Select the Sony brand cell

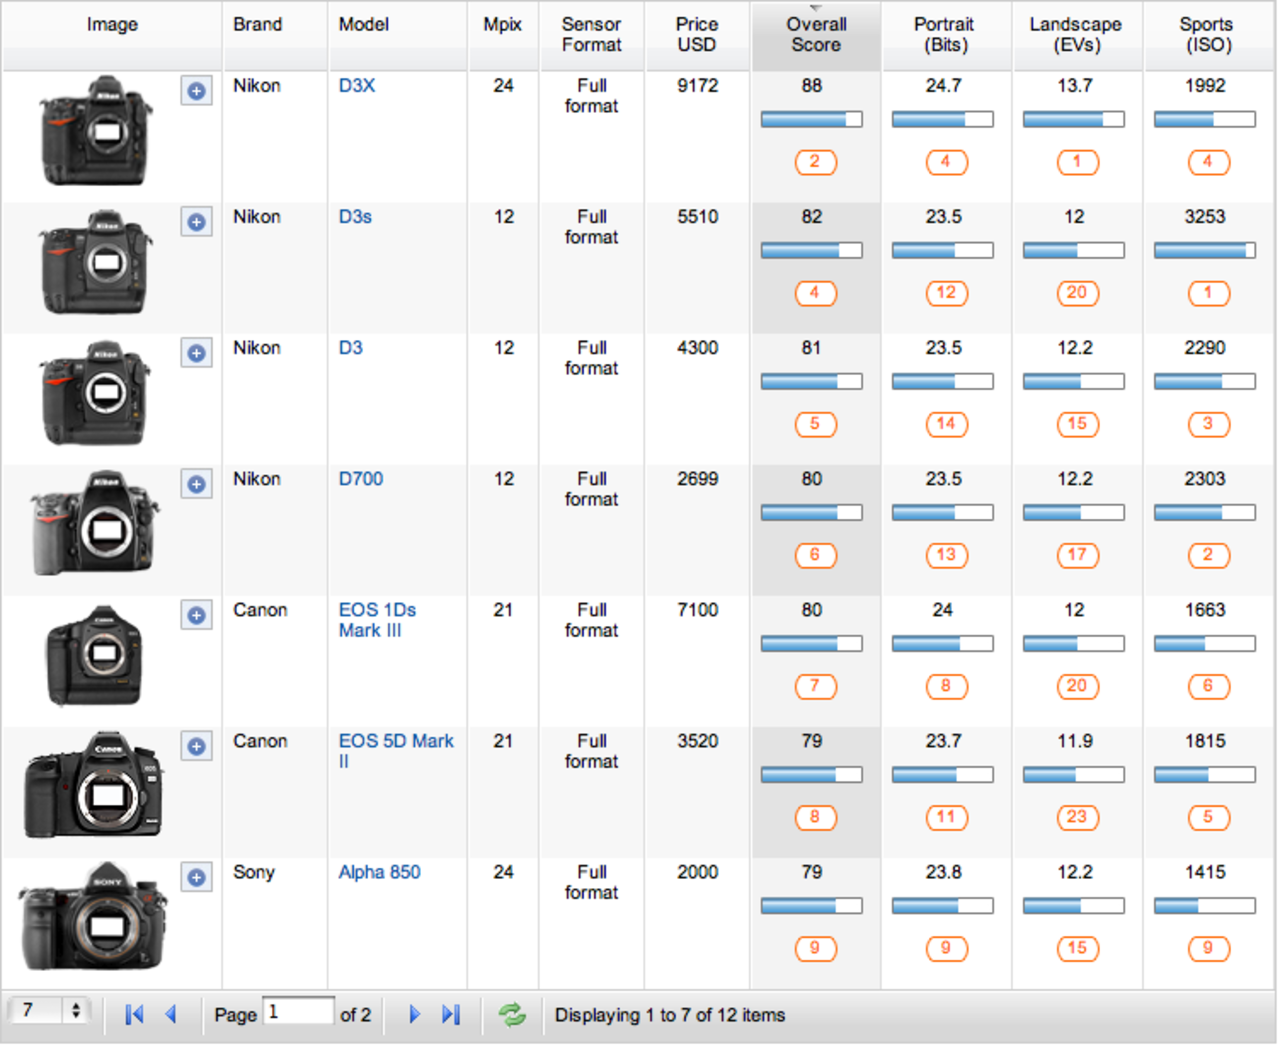coord(254,872)
